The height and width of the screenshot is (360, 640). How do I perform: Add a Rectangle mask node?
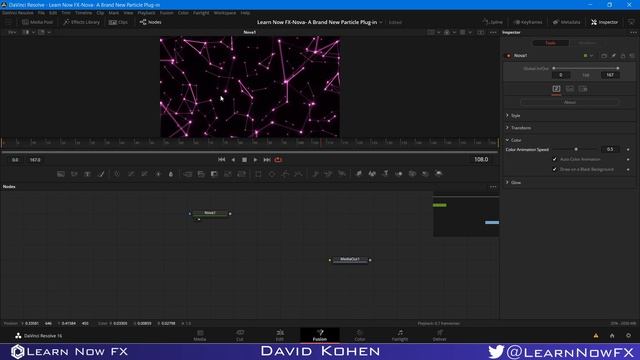click(258, 174)
